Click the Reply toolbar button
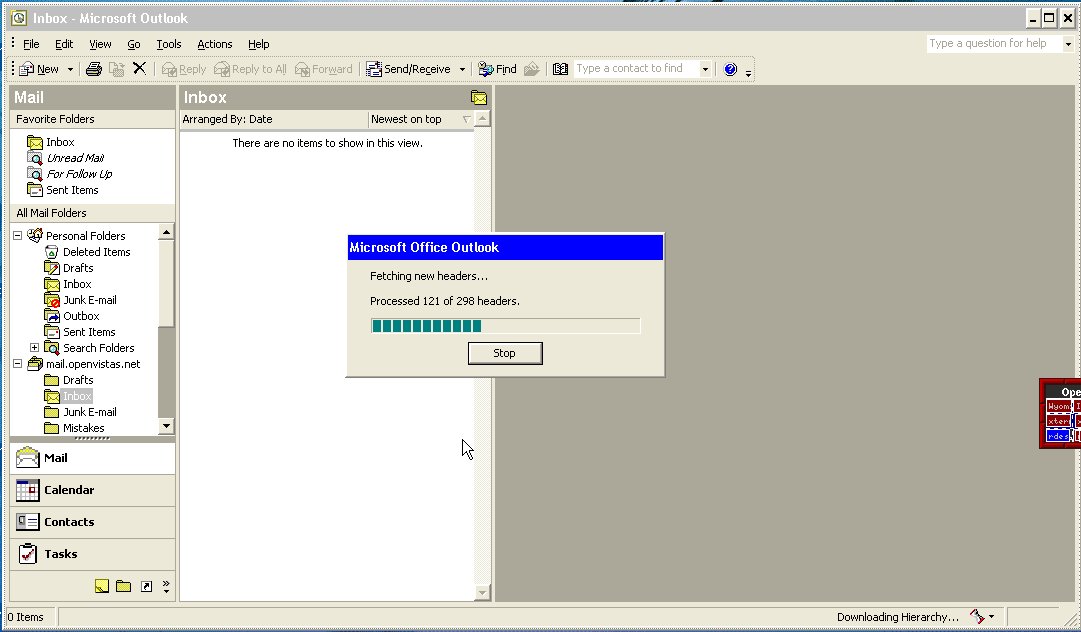Image resolution: width=1081 pixels, height=632 pixels. point(184,69)
